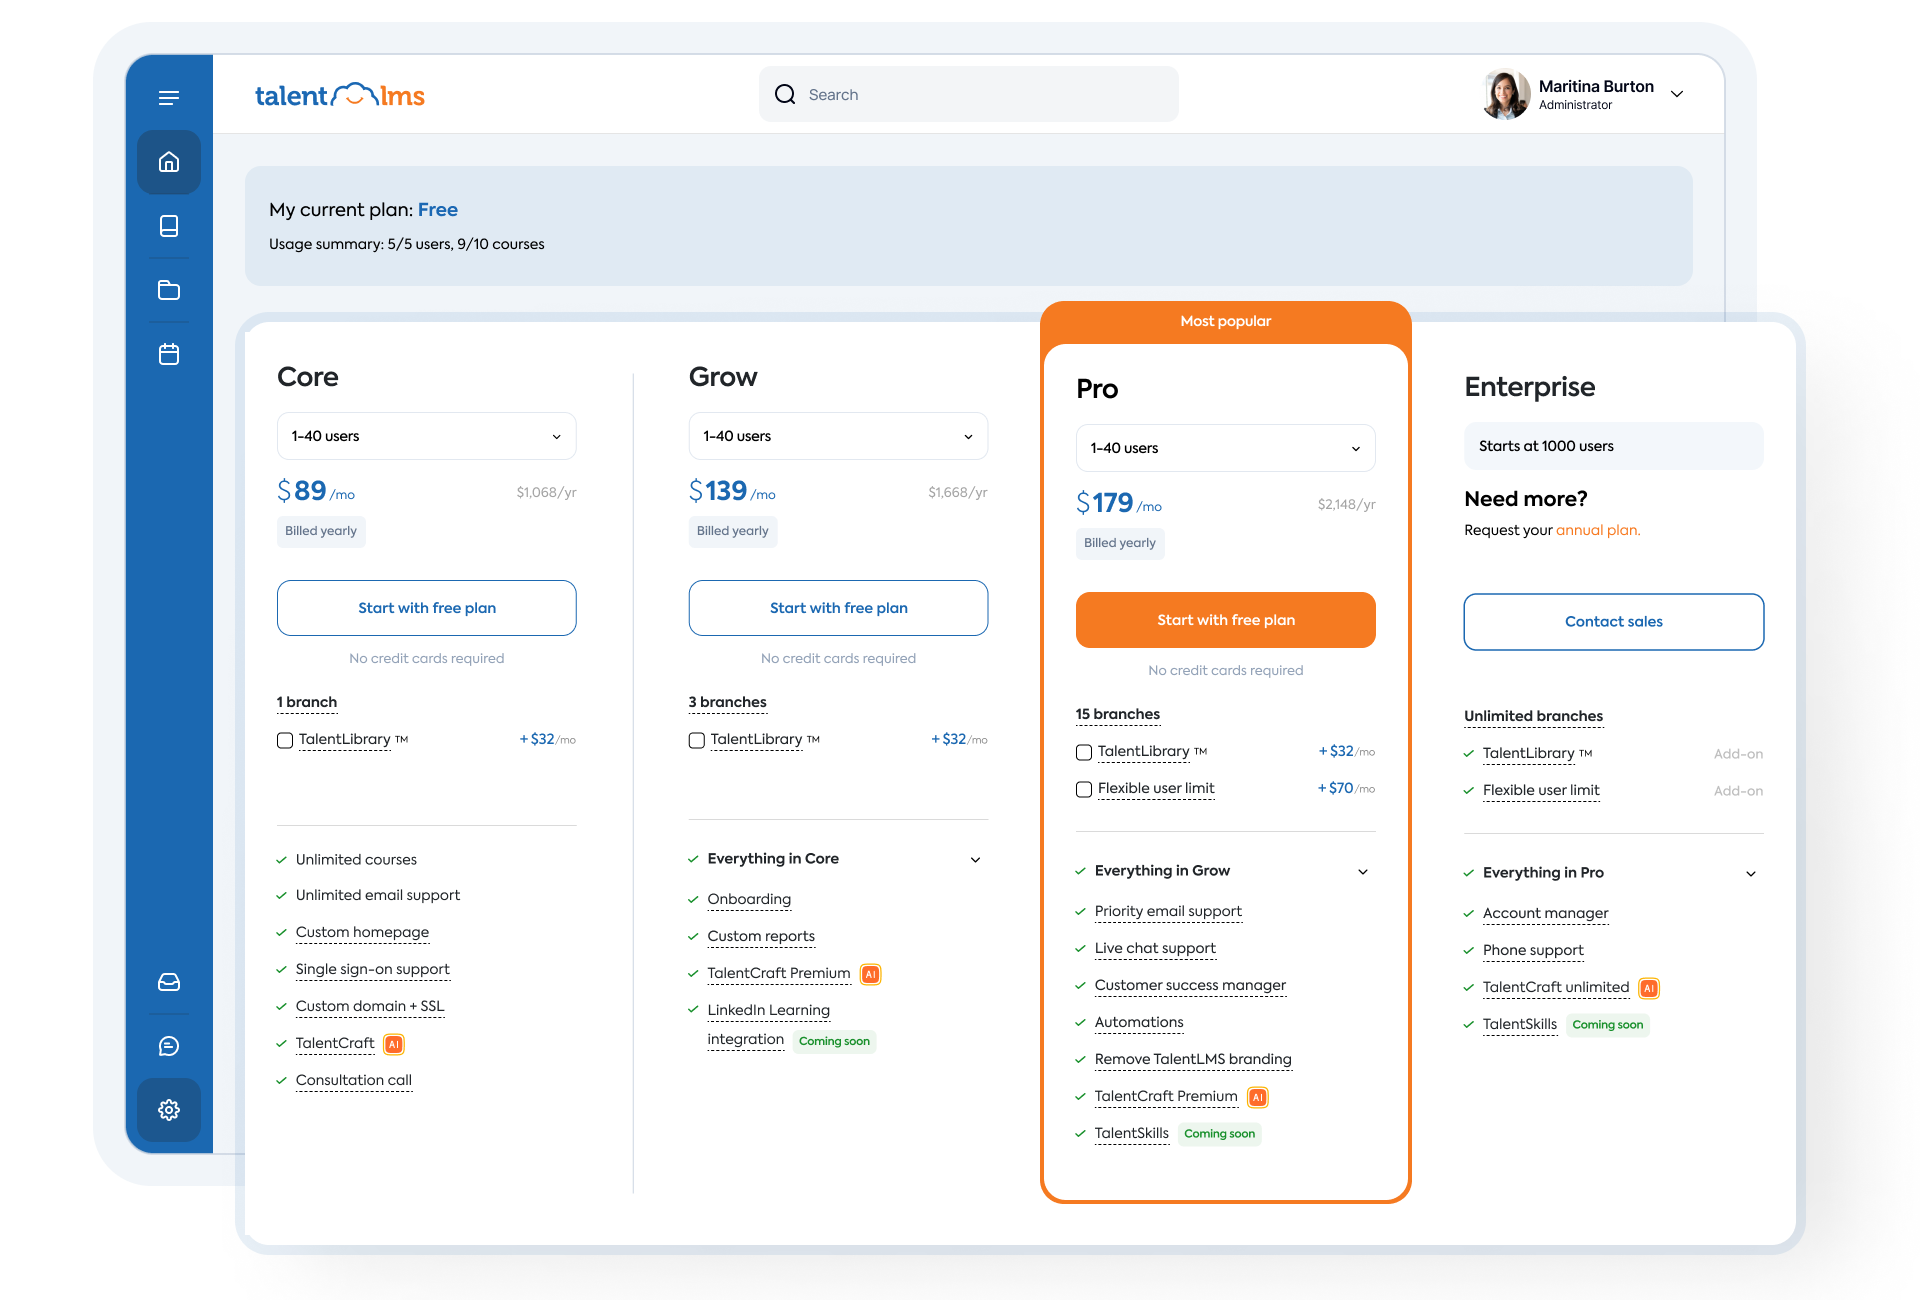Click Custom domain + SSL feature
The height and width of the screenshot is (1301, 1920).
pos(370,1006)
